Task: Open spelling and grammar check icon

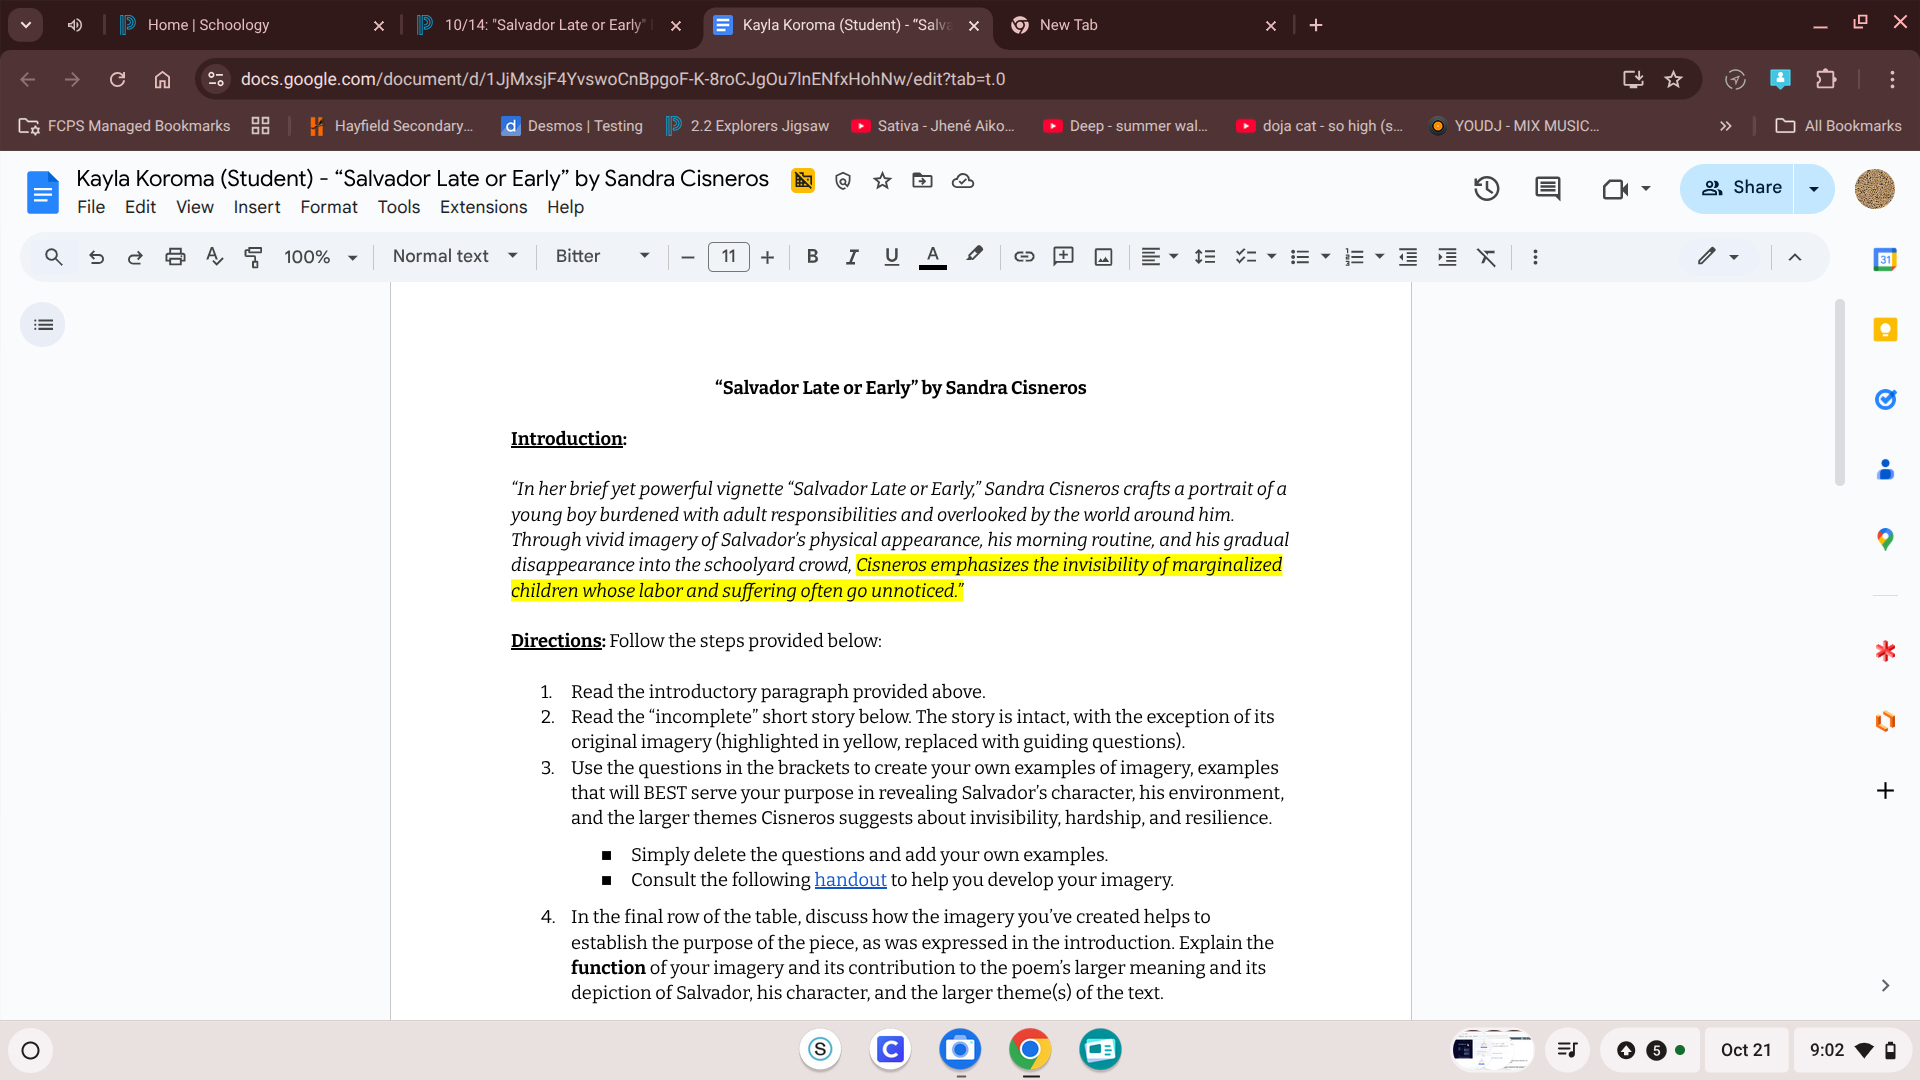Action: 214,257
